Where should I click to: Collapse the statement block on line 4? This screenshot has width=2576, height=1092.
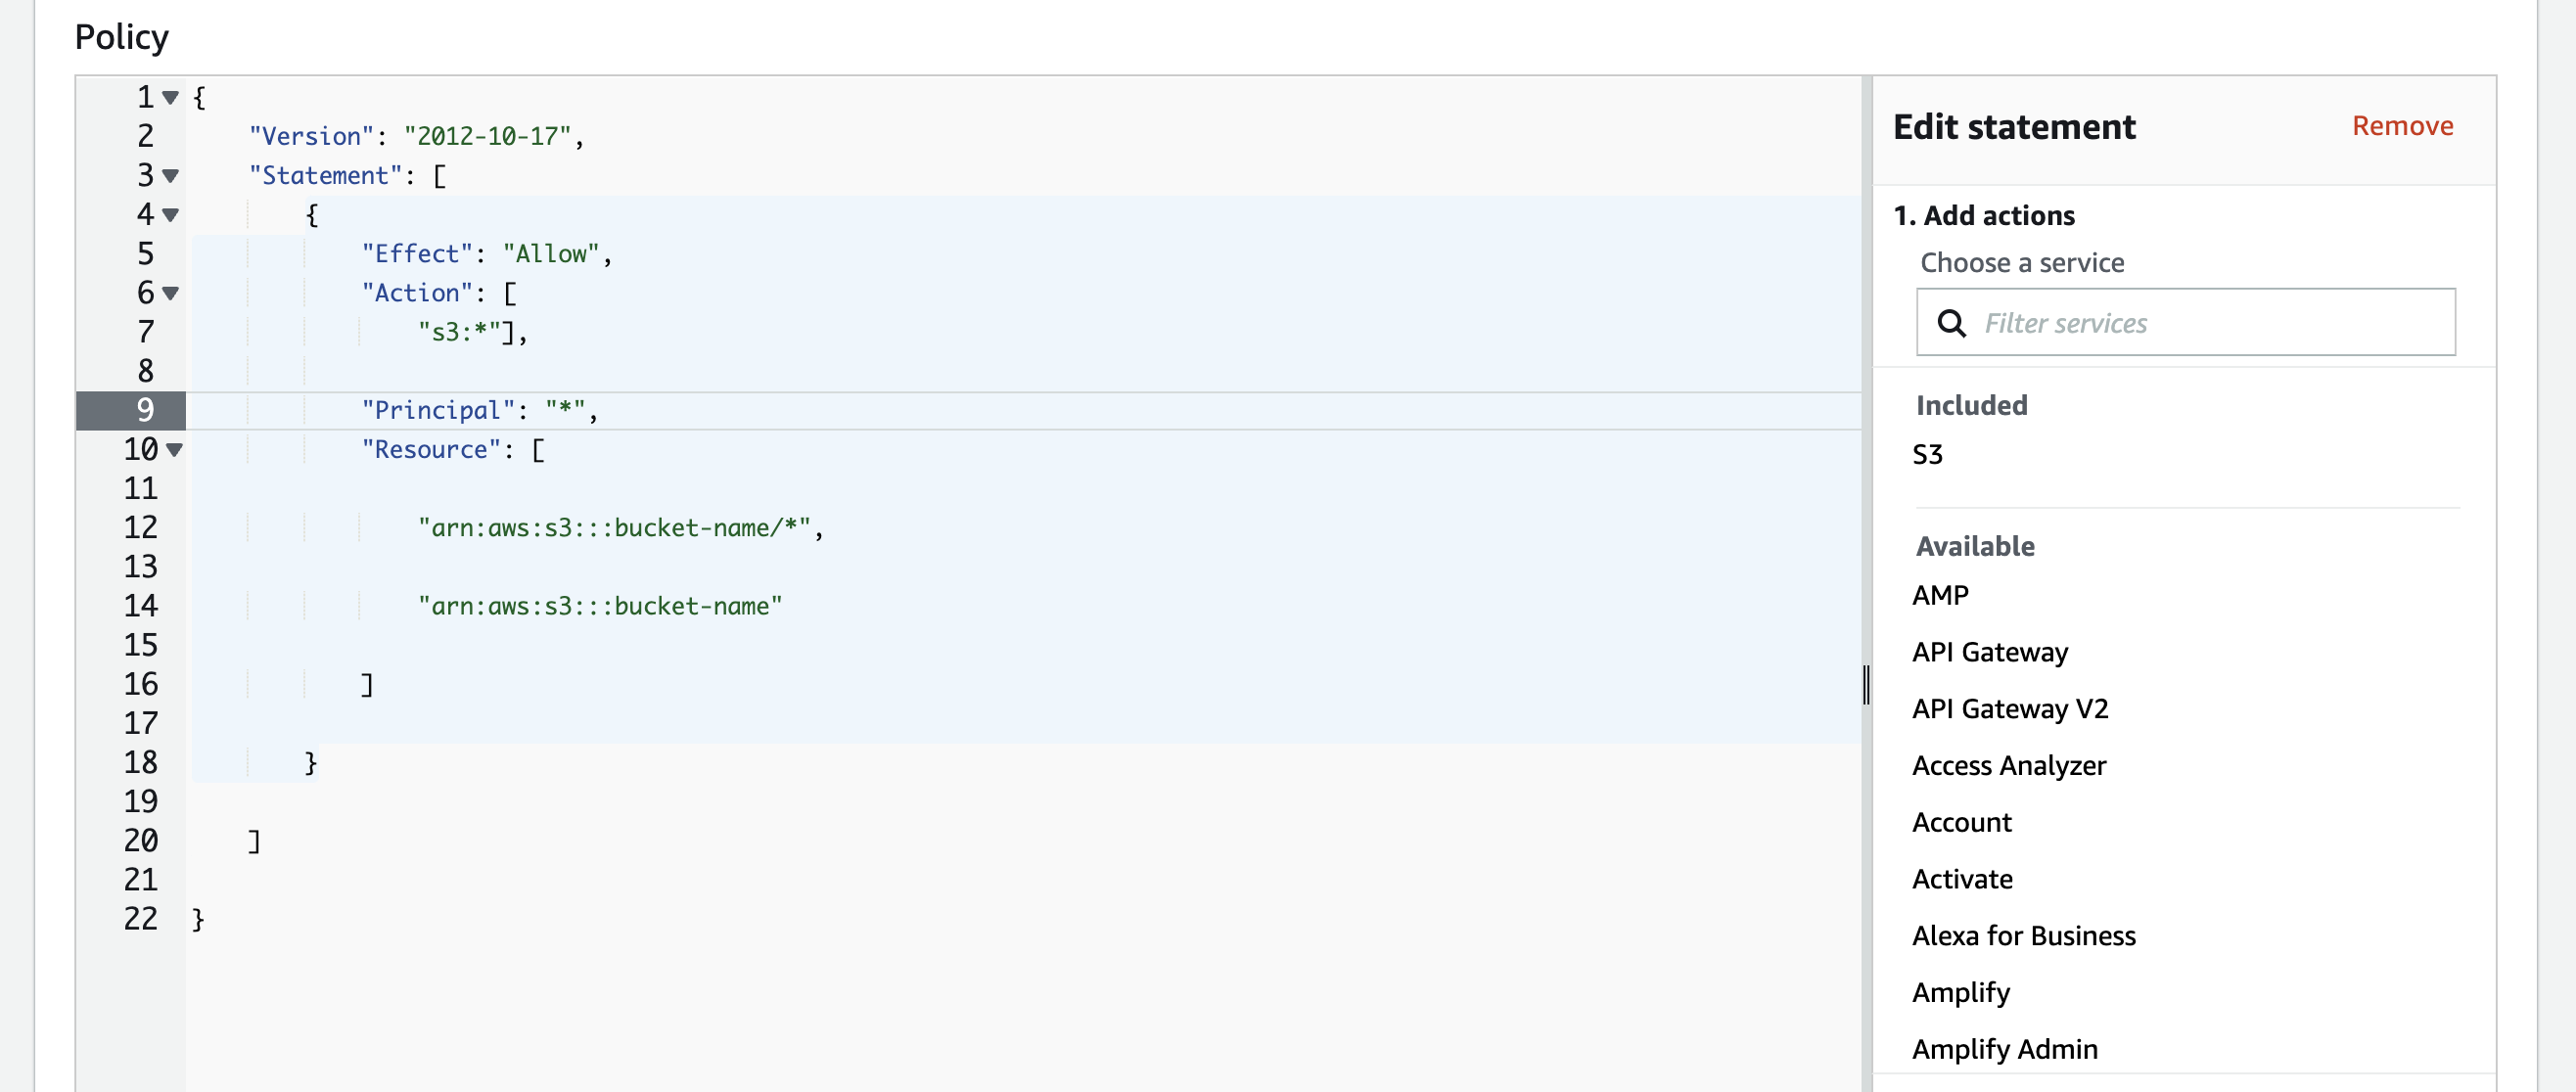pos(170,215)
